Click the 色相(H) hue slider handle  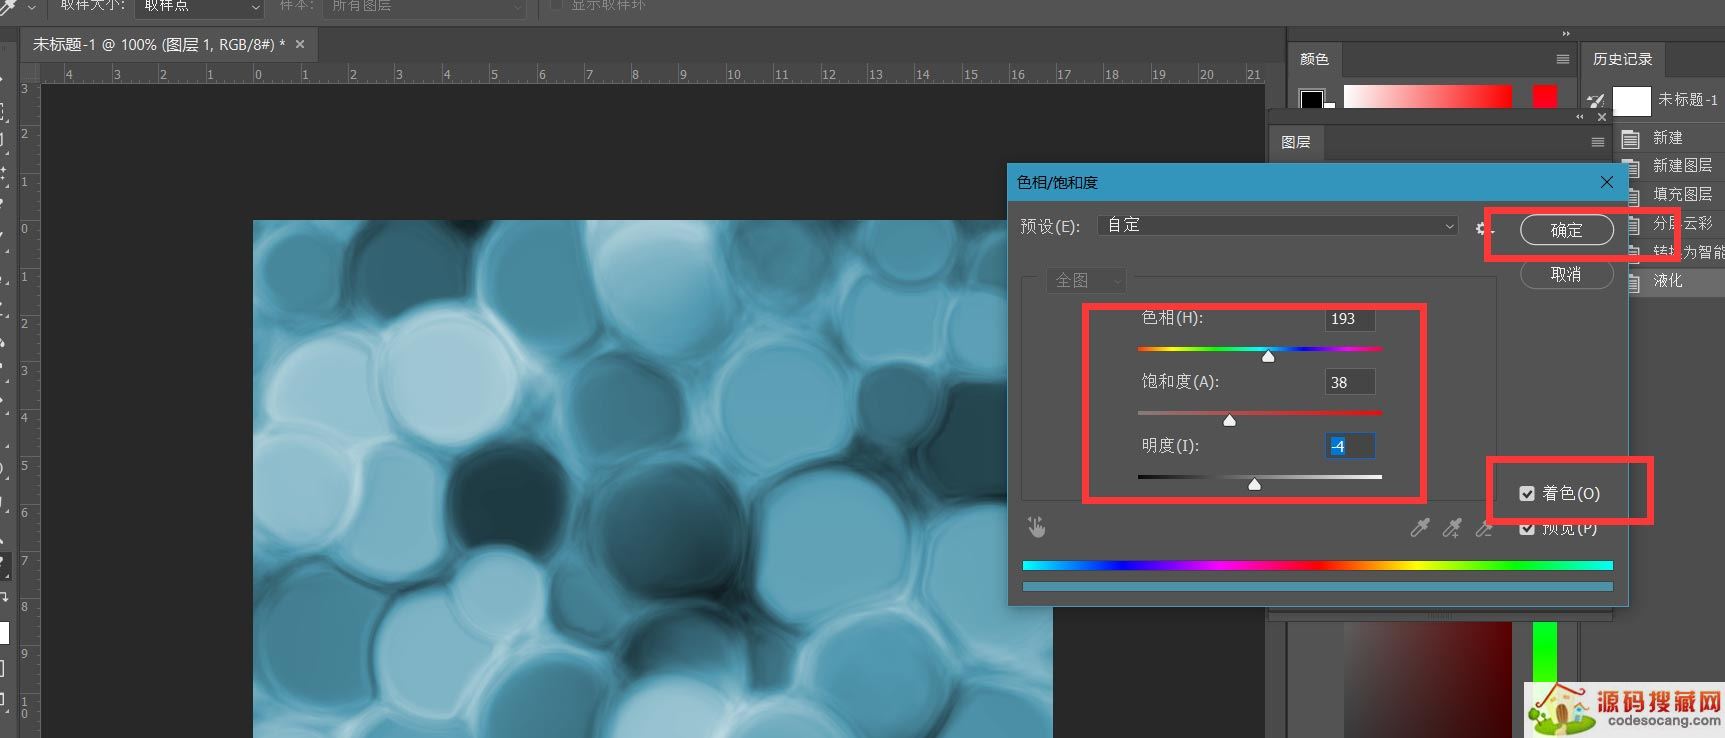pos(1268,356)
